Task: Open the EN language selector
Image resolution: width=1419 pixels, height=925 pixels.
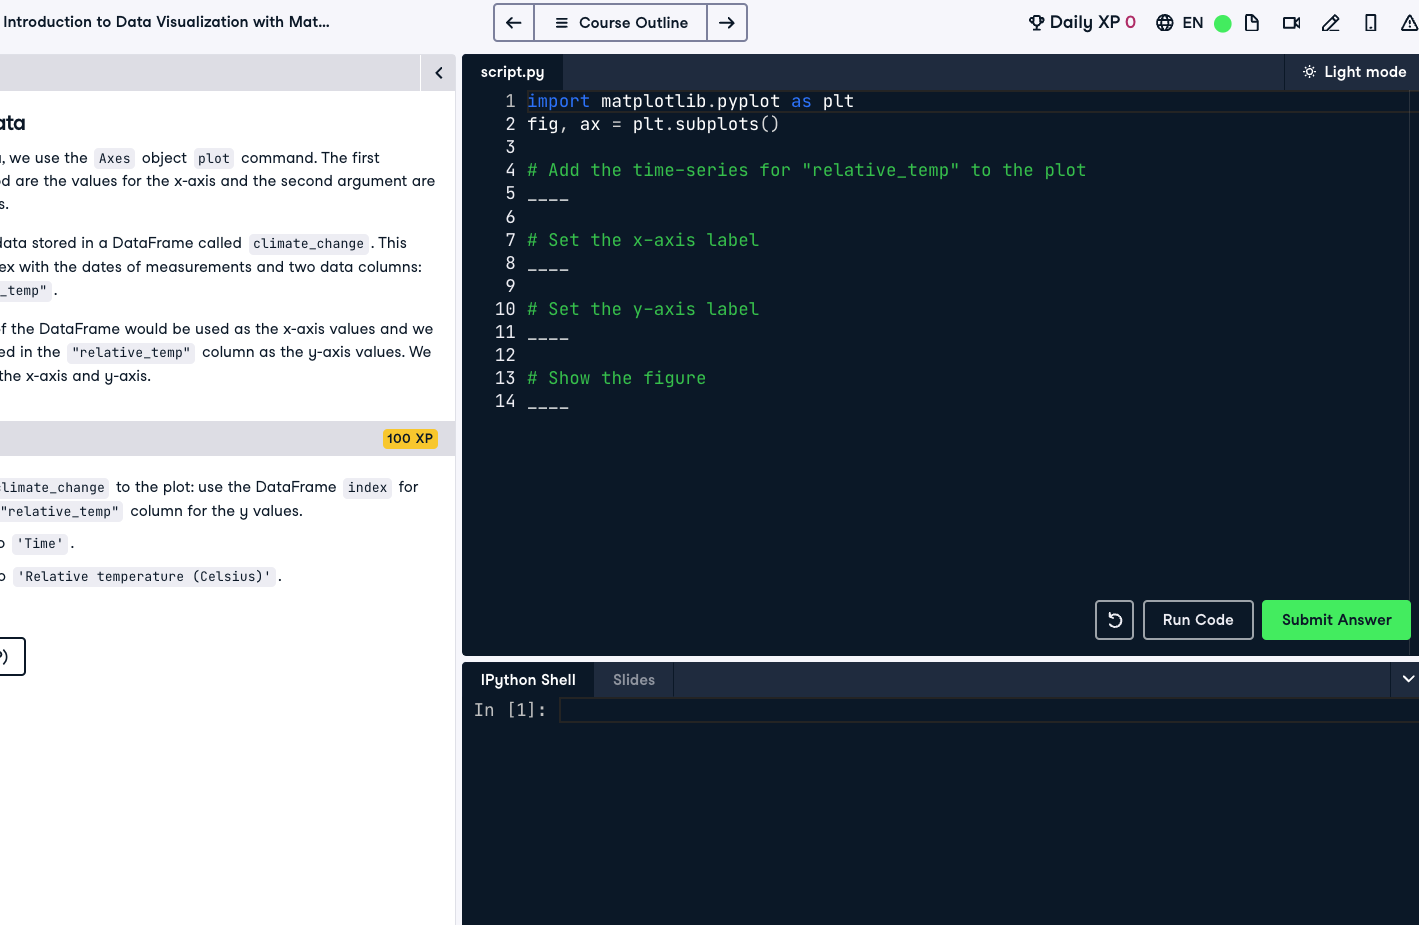Action: 1180,23
